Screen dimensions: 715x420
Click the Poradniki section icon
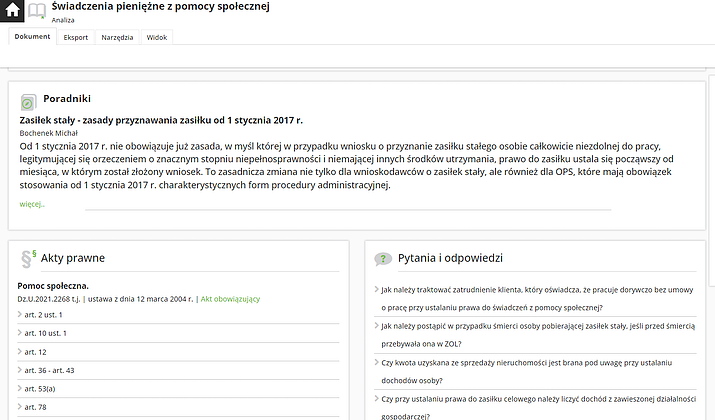28,101
